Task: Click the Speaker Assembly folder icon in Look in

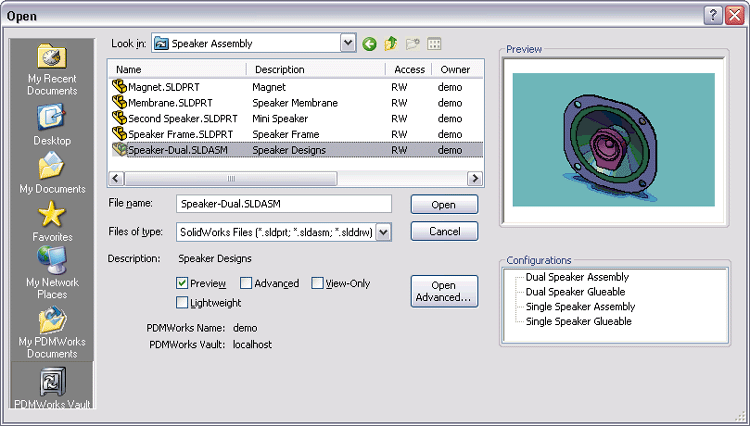Action: [161, 44]
